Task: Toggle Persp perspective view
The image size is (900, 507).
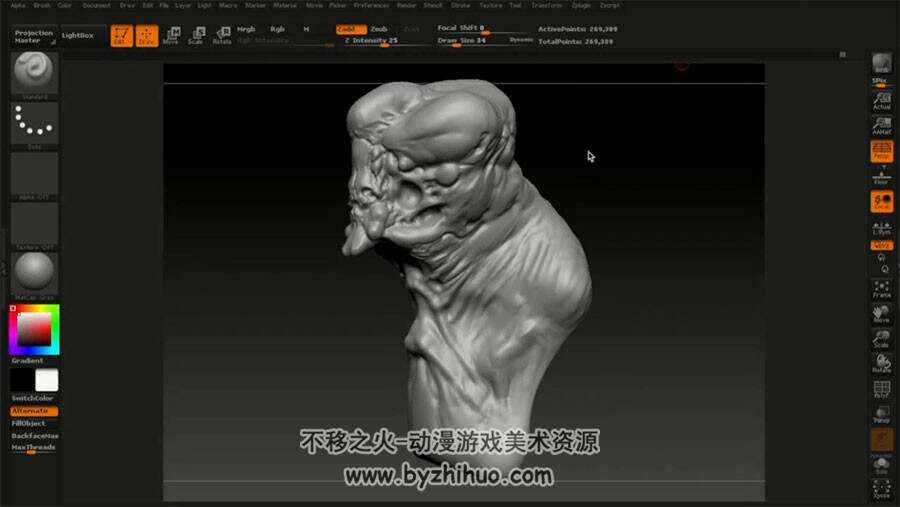Action: (882, 152)
